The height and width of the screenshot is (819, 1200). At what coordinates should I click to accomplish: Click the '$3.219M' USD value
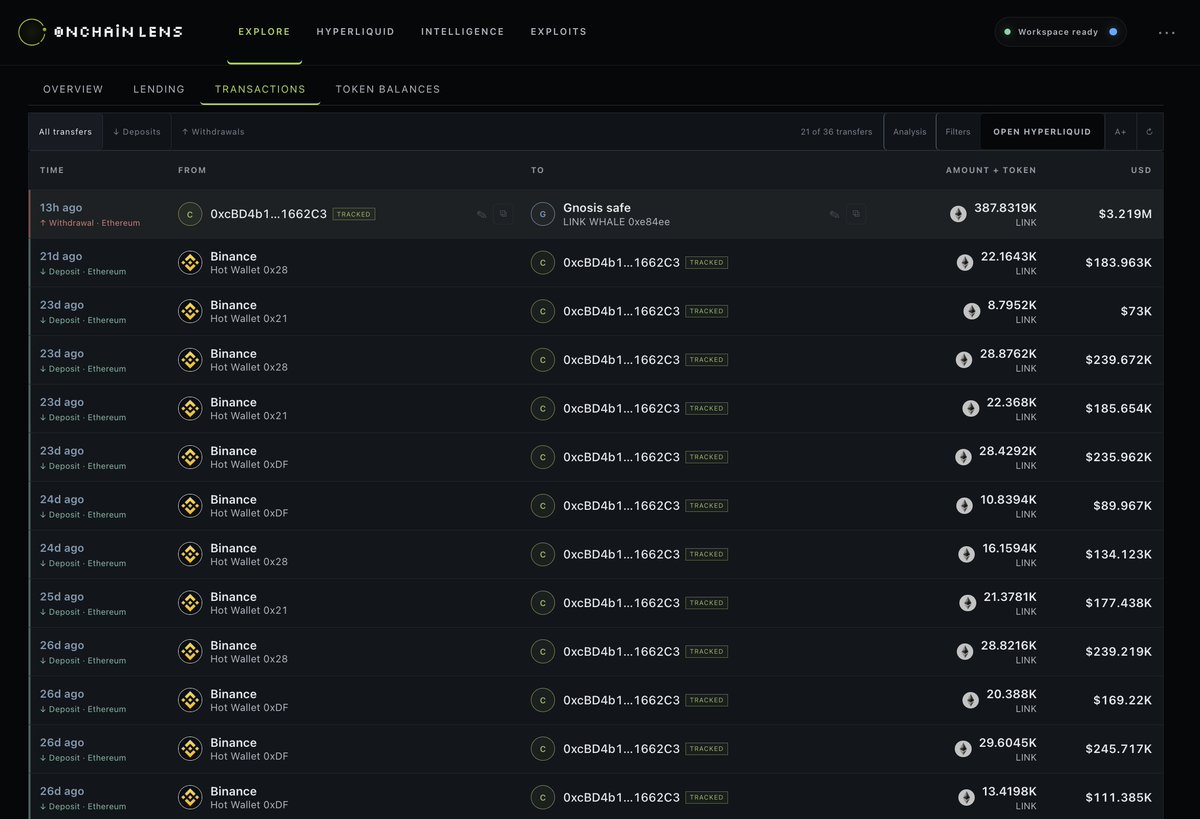coord(1125,214)
